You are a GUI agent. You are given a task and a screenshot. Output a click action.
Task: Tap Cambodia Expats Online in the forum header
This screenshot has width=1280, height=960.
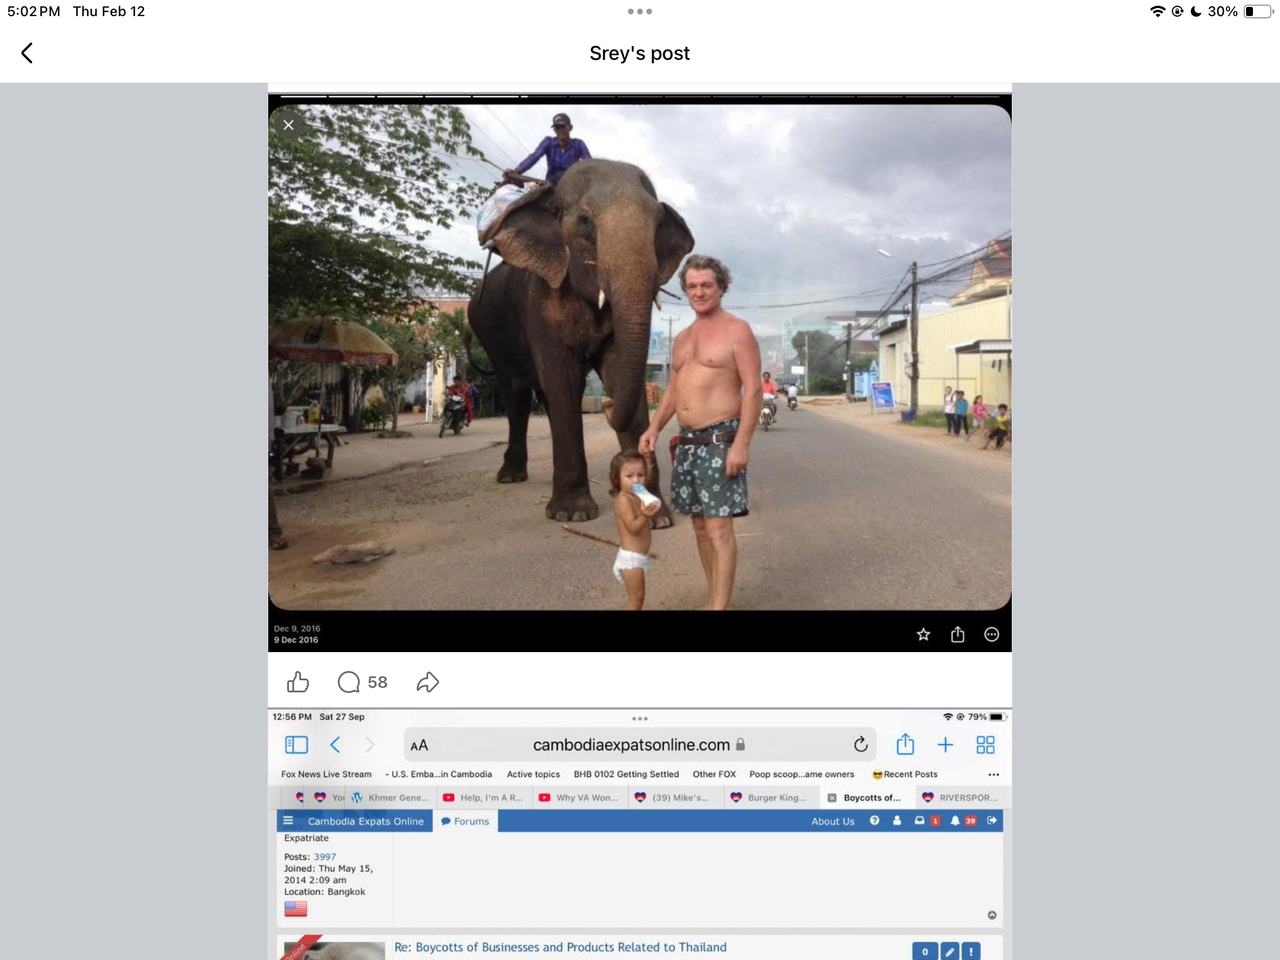[366, 821]
